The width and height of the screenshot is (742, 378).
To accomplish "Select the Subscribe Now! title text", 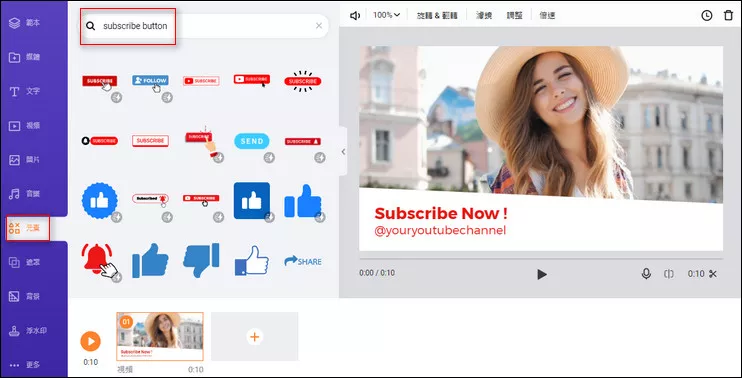I will tap(441, 214).
